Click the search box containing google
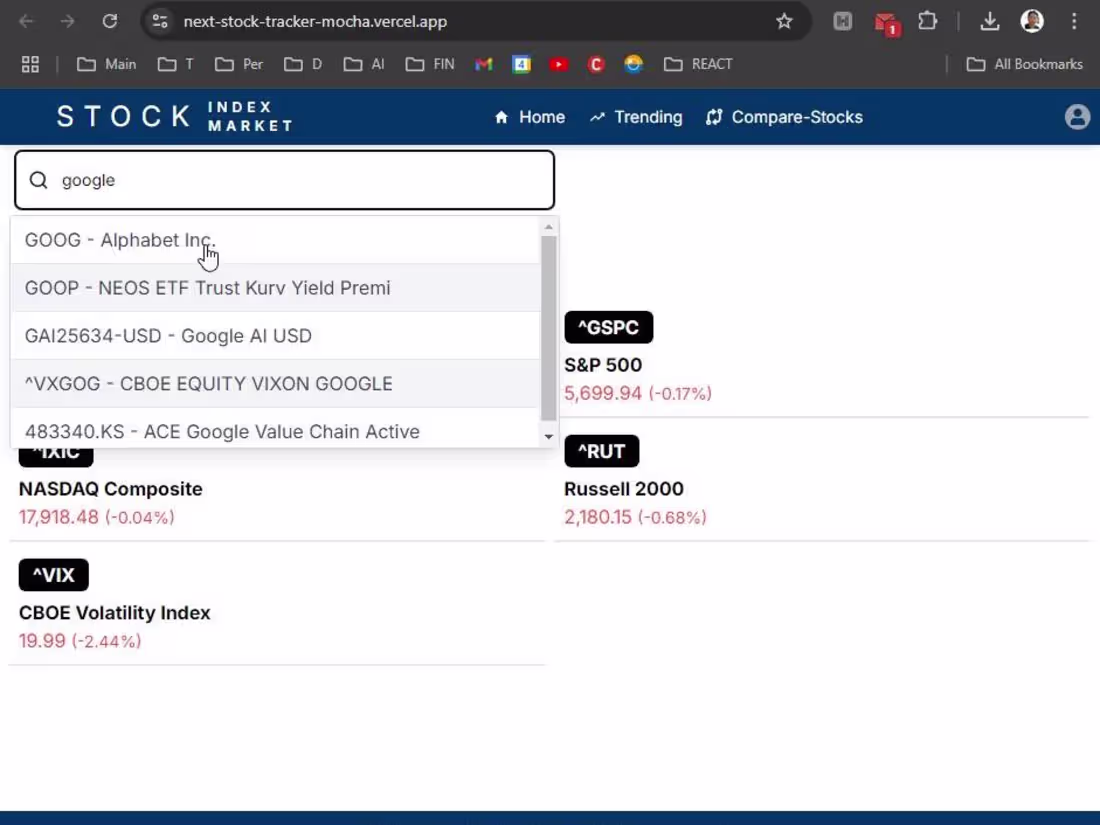The width and height of the screenshot is (1100, 825). [x=284, y=180]
